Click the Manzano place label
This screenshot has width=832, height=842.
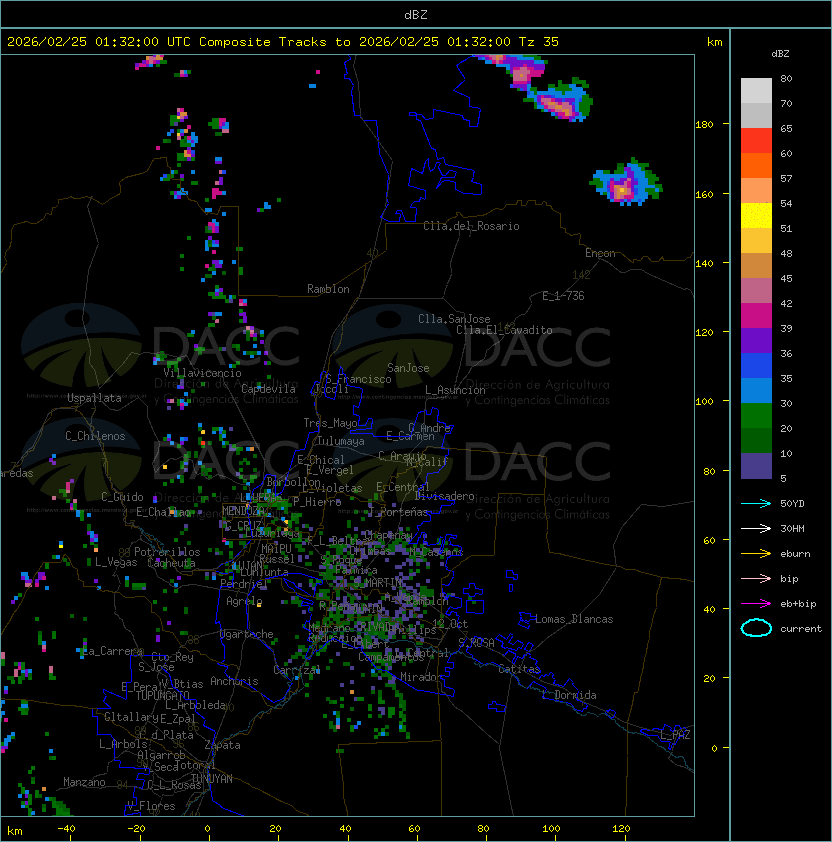84,782
